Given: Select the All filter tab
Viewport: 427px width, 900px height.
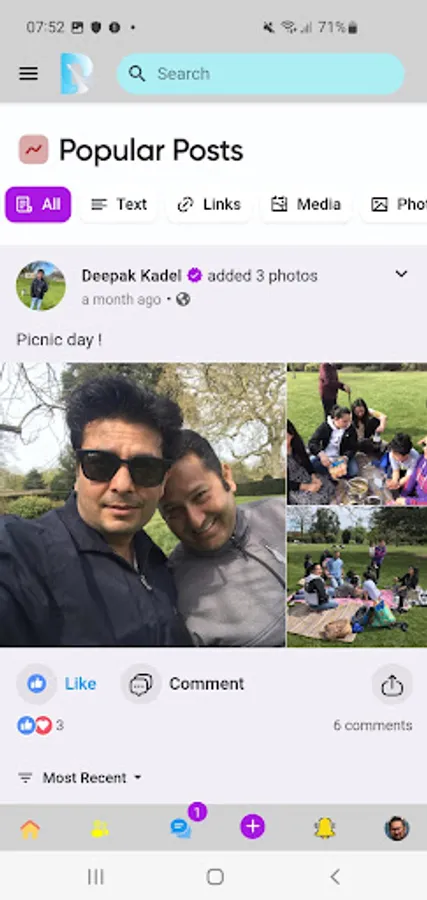Looking at the screenshot, I should pyautogui.click(x=38, y=204).
